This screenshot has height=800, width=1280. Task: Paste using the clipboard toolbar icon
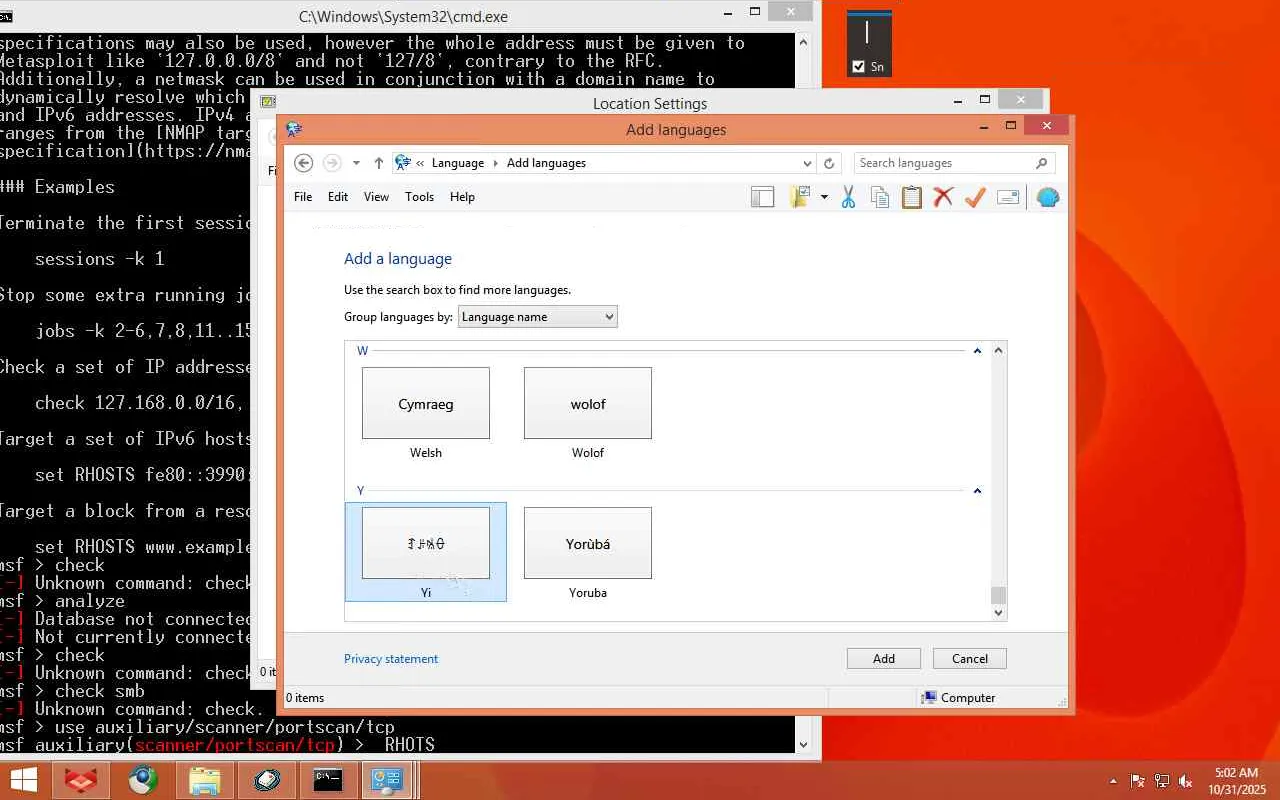pyautogui.click(x=911, y=197)
